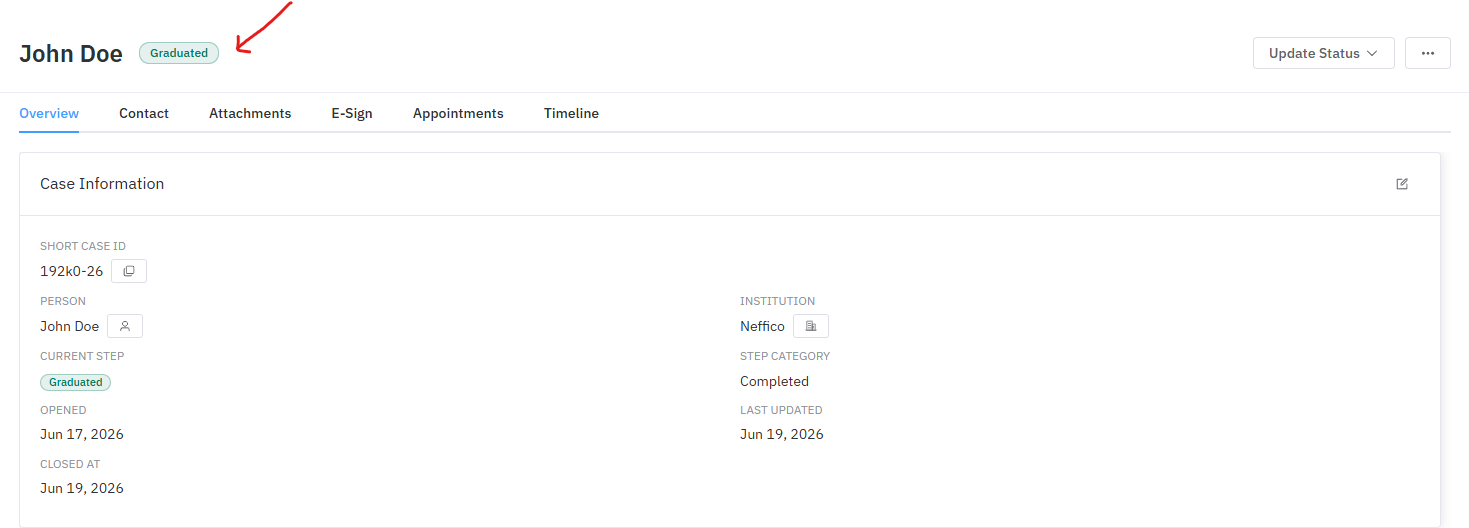Screen dimensions: 1469x528
Task: Click the Graduated badge under Current Step
Action: click(x=76, y=382)
